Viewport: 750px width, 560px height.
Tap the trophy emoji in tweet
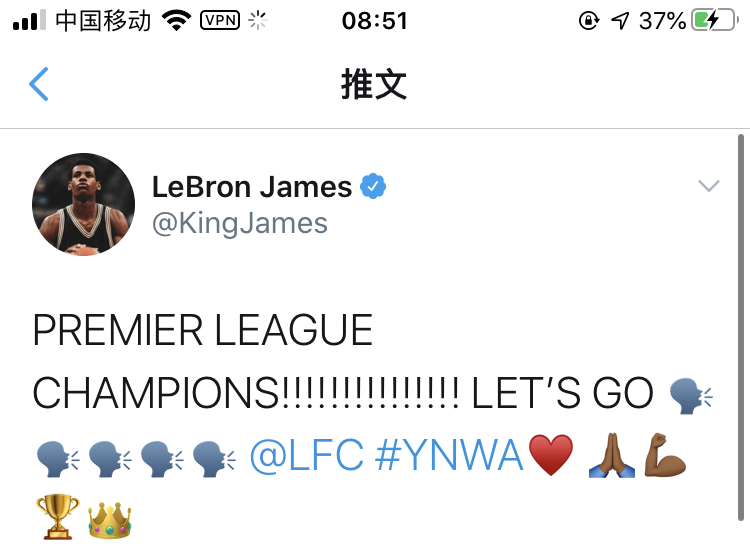[58, 517]
